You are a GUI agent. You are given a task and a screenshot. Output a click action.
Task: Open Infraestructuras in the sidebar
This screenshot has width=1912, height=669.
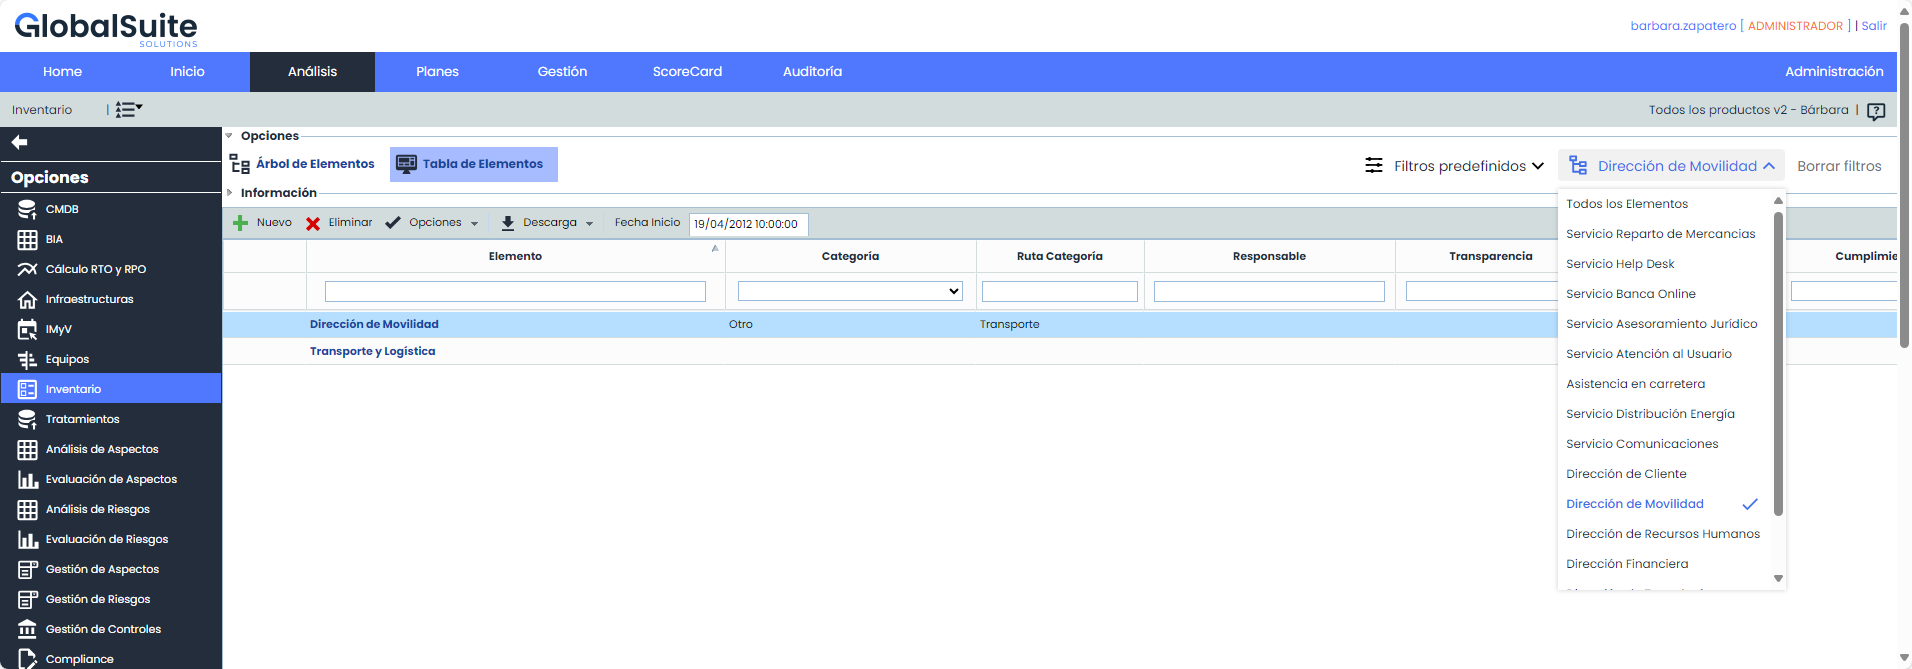pyautogui.click(x=89, y=300)
